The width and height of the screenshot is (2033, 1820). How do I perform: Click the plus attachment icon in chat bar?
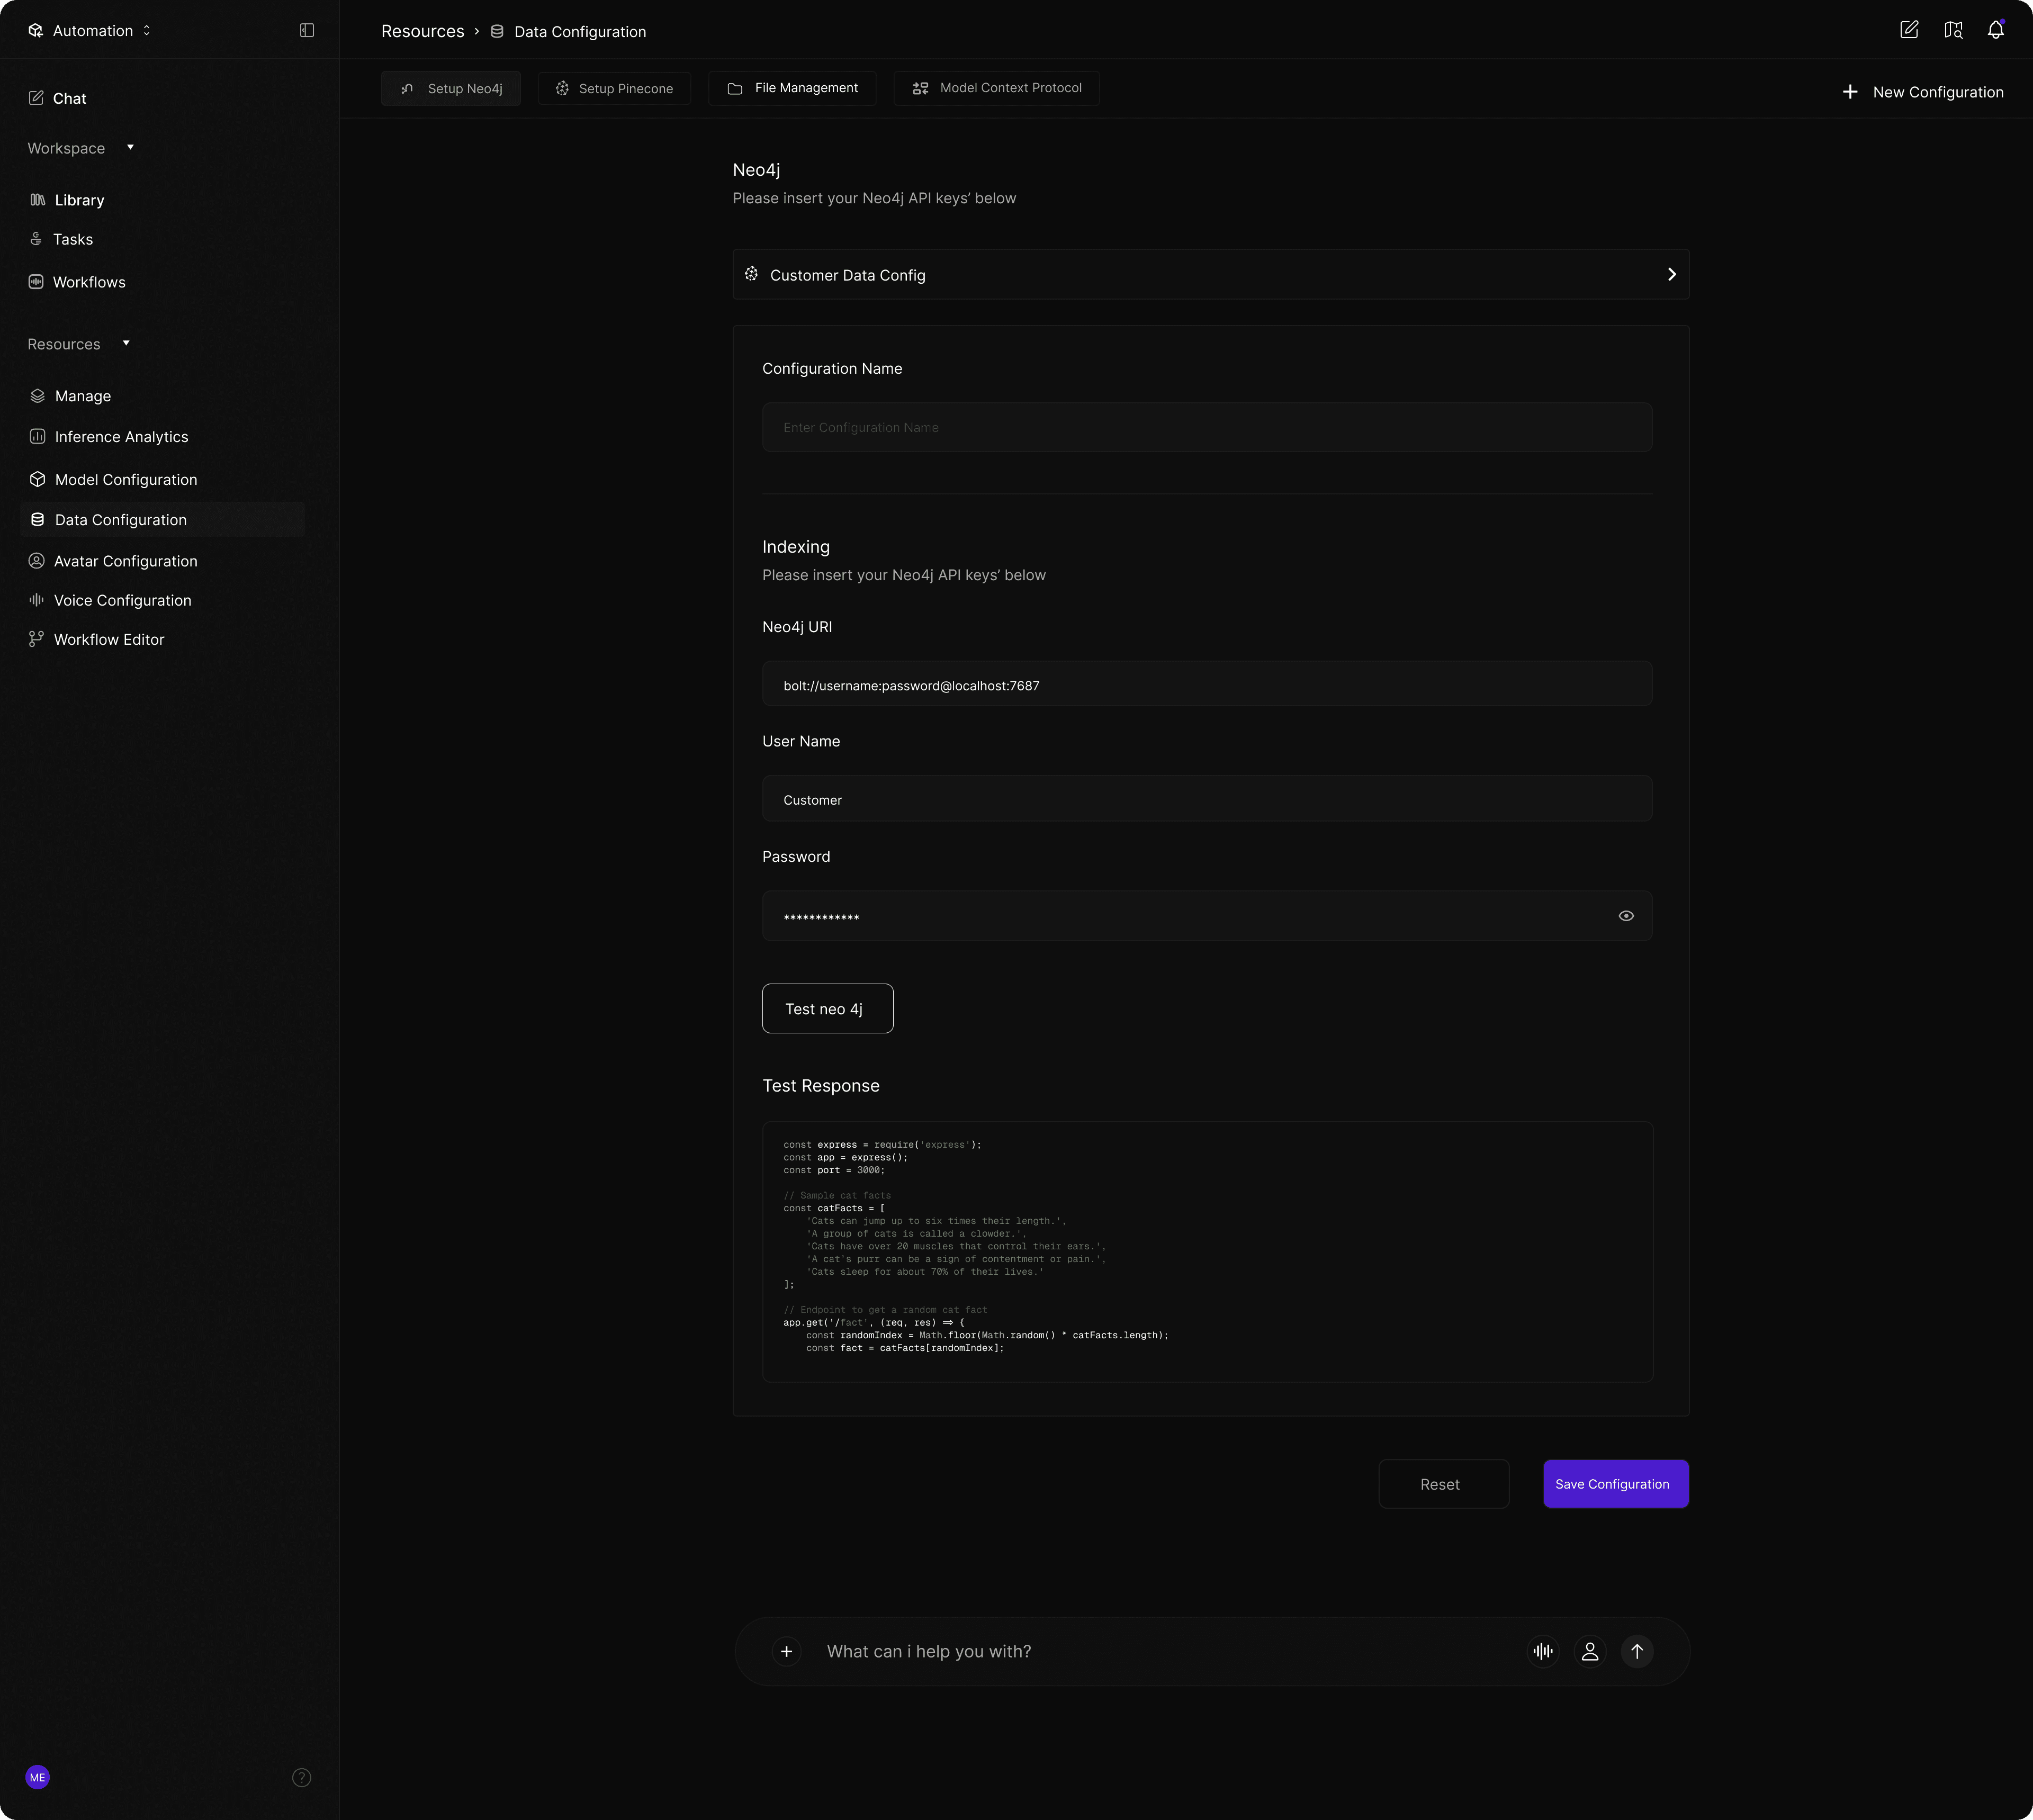point(786,1651)
